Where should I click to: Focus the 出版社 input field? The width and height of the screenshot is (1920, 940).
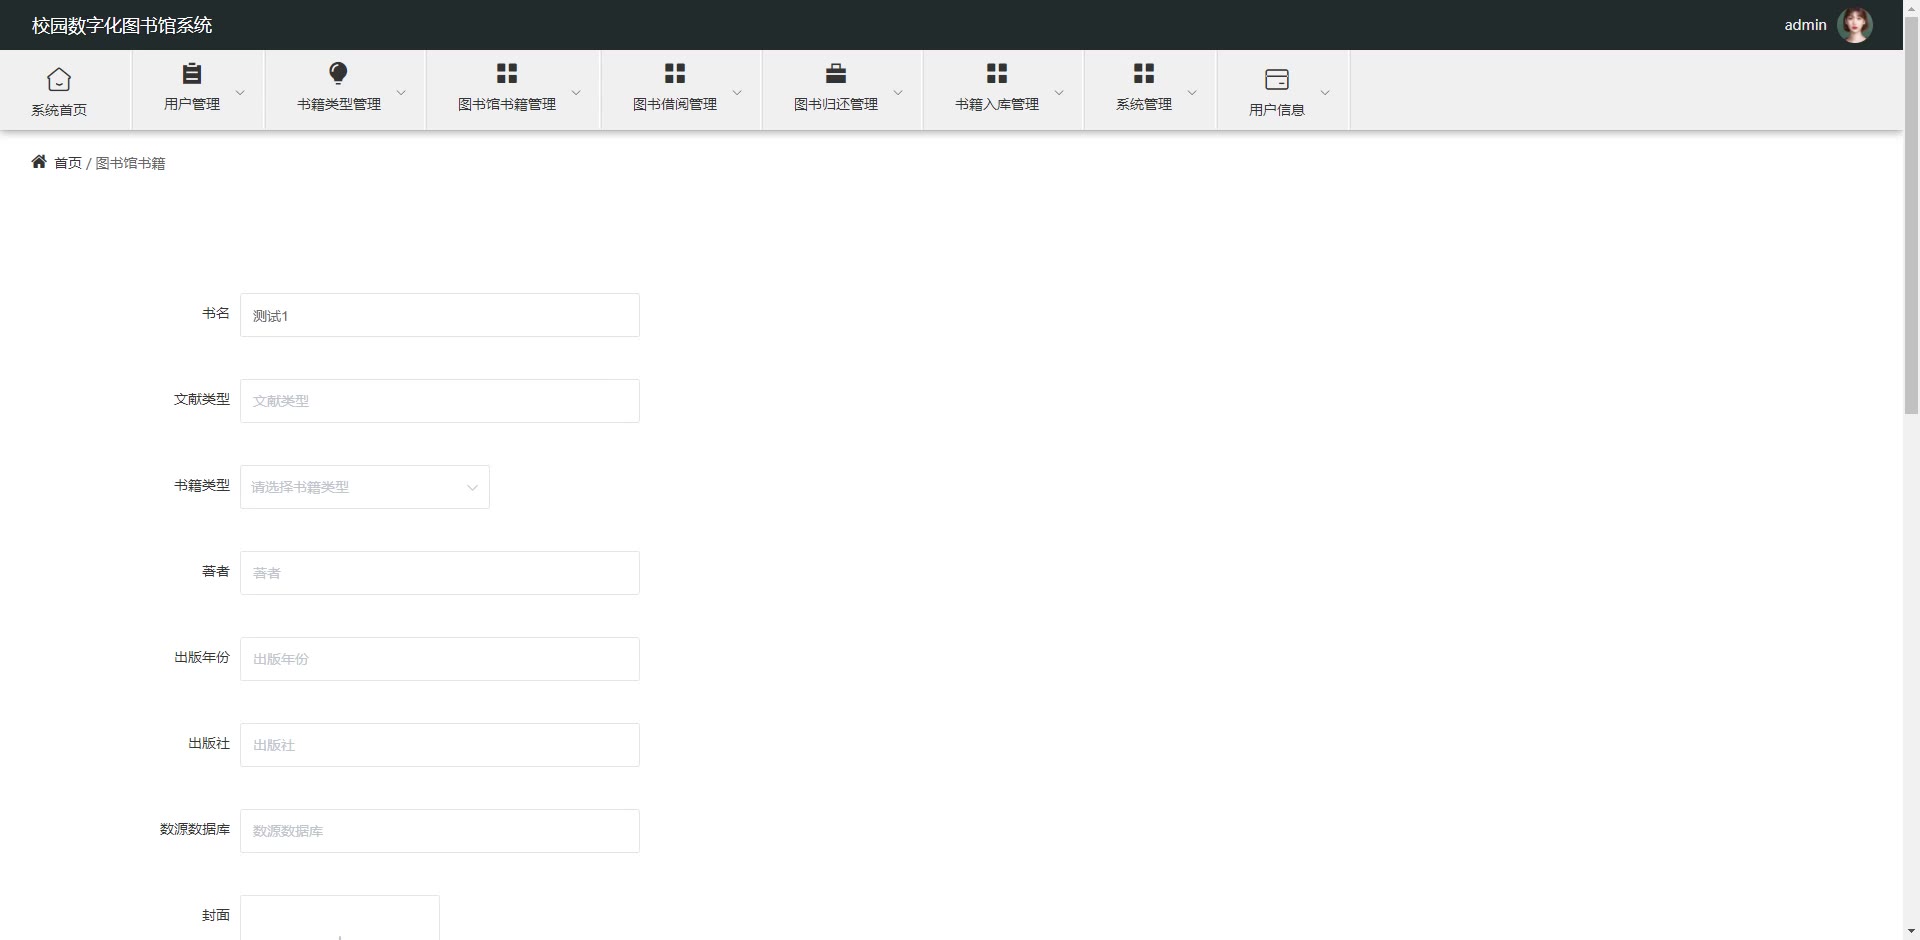[440, 745]
